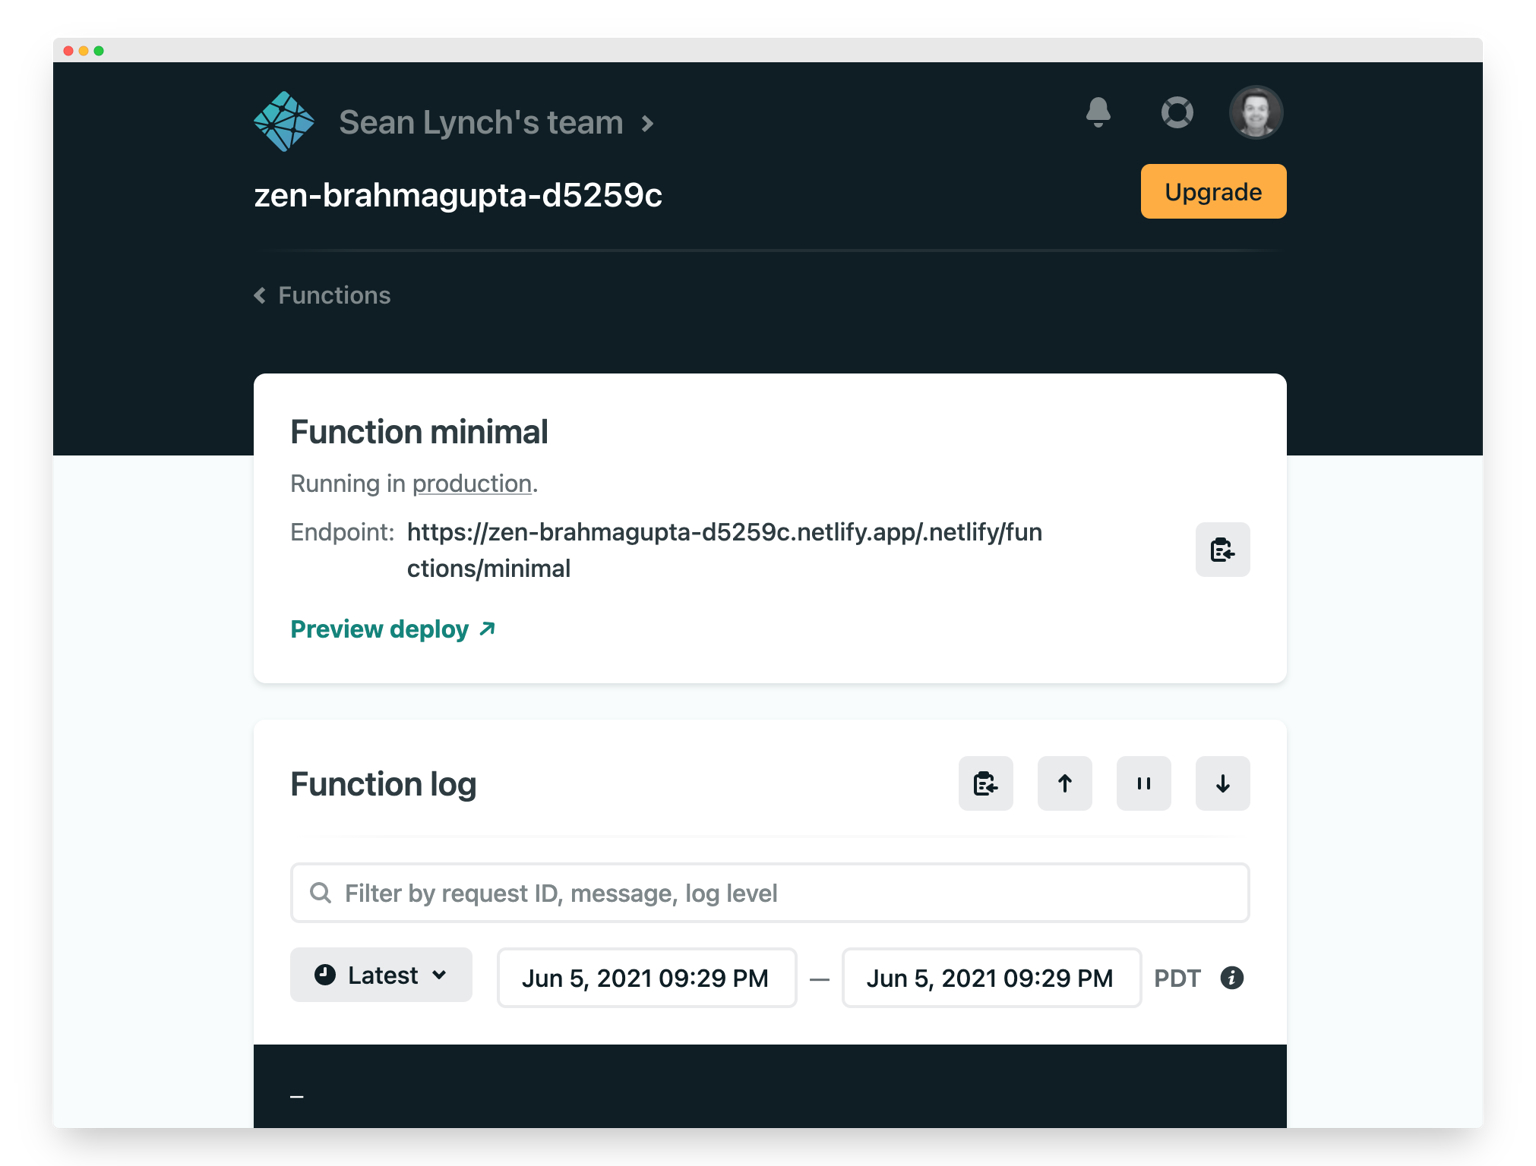Copy the function endpoint URL
The height and width of the screenshot is (1166, 1536).
pos(1222,549)
